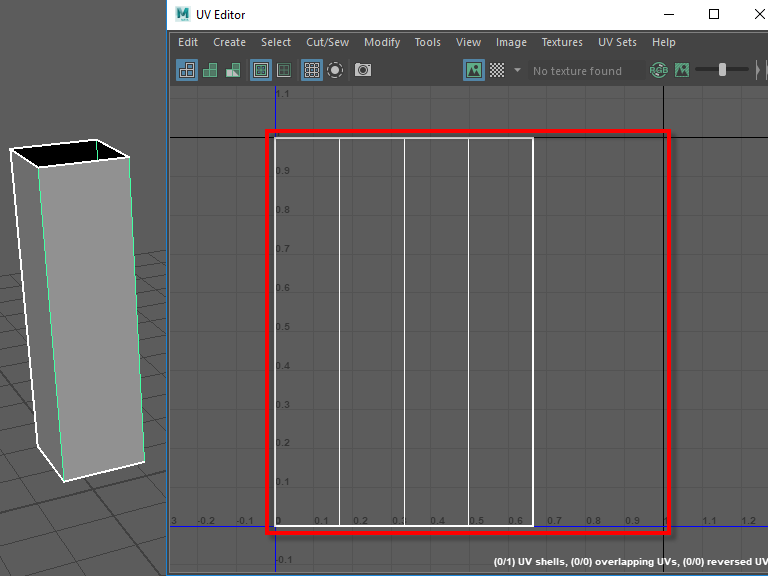This screenshot has height=576, width=768.
Task: Click the isolate select circle icon
Action: coord(335,70)
